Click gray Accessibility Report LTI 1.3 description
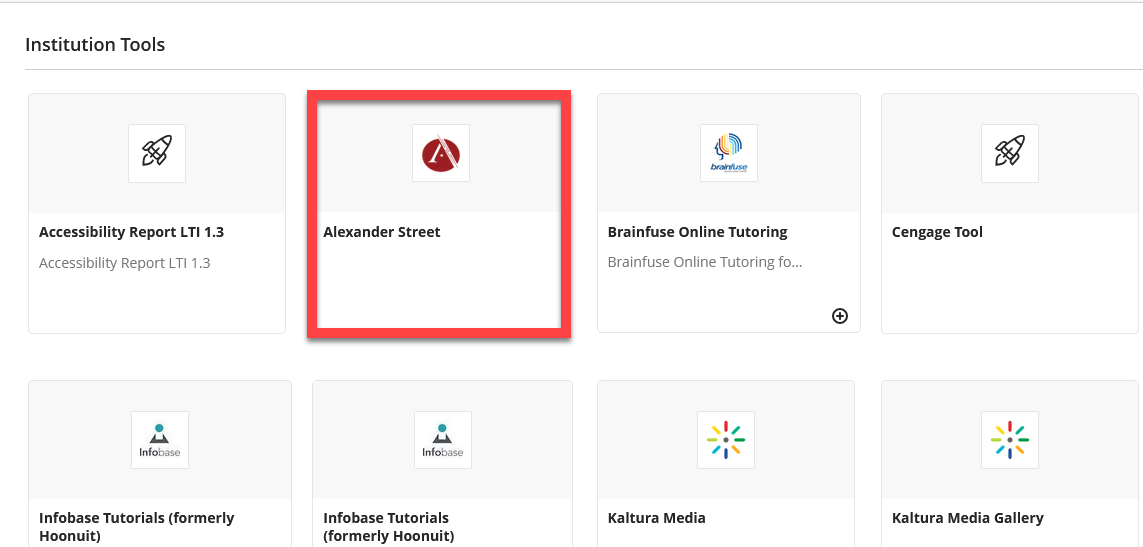 click(x=125, y=263)
